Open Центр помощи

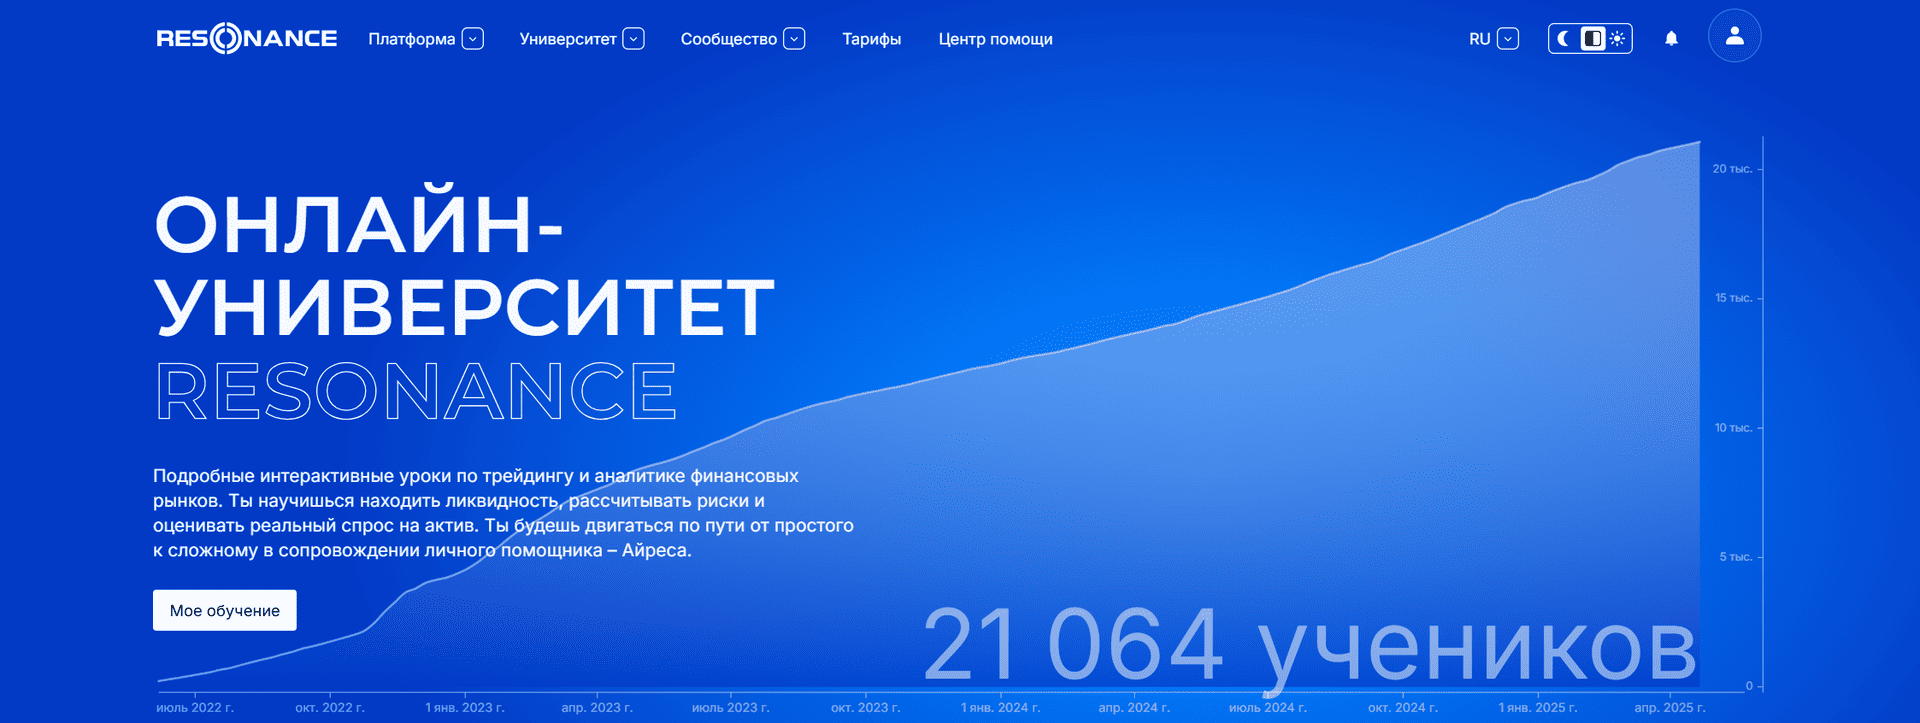[x=995, y=39]
